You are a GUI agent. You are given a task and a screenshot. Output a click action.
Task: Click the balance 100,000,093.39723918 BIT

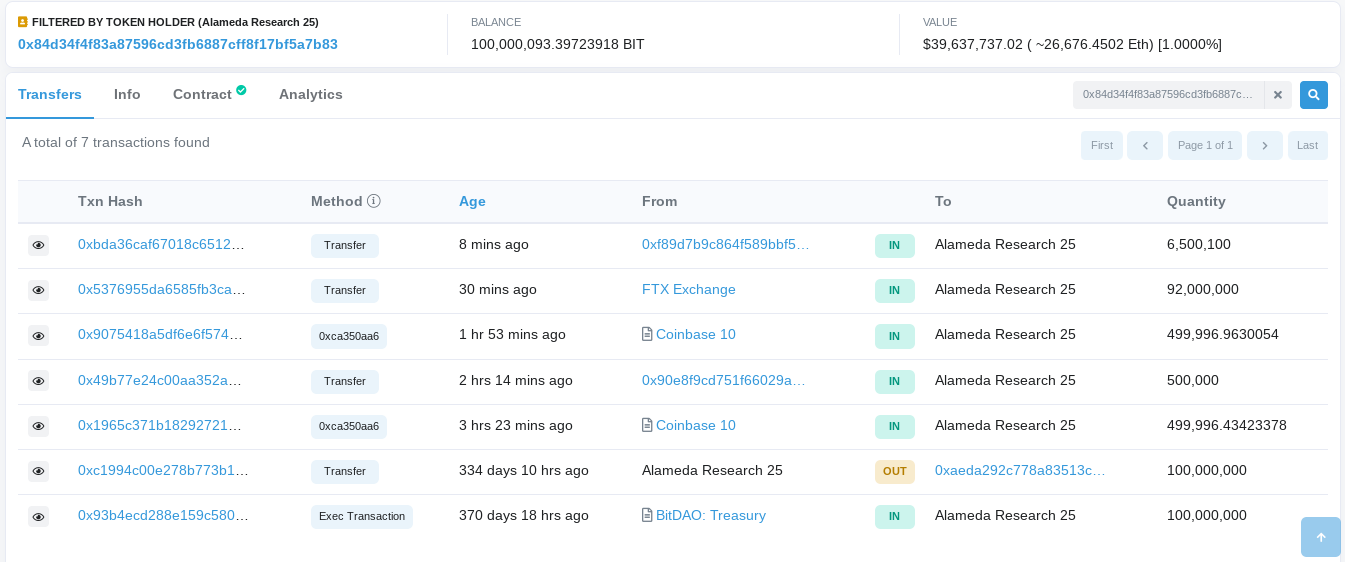558,44
